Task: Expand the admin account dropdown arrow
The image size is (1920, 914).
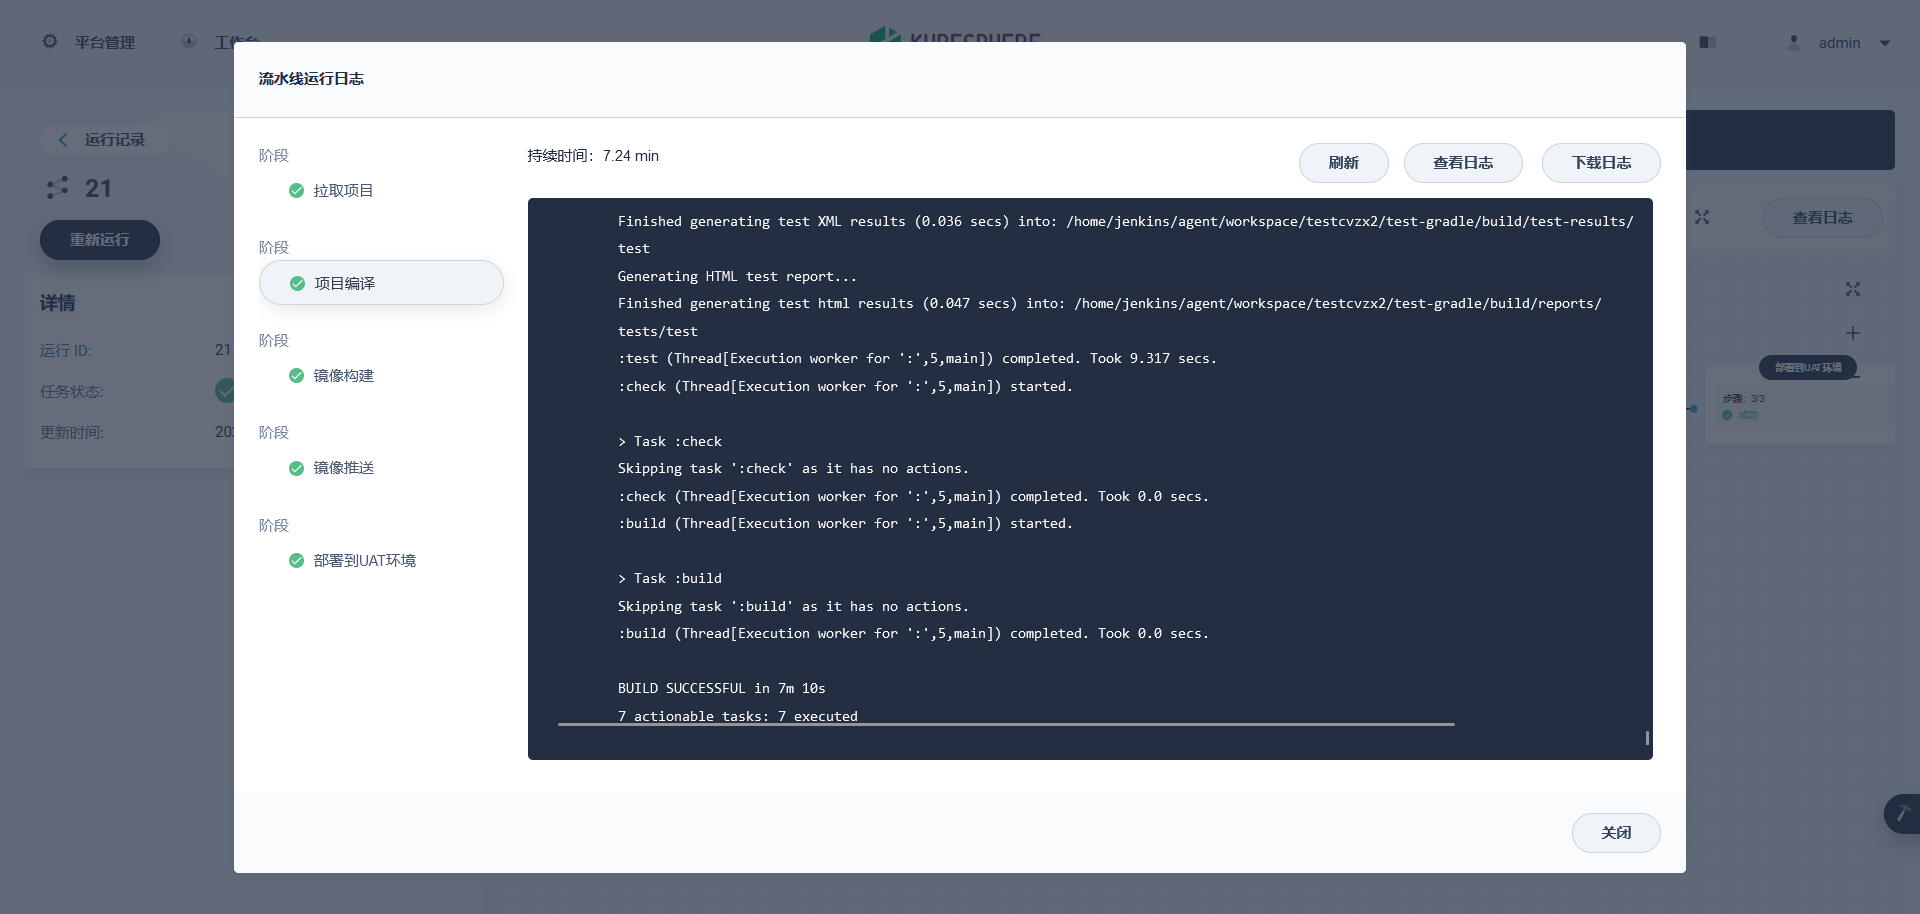Action: click(x=1885, y=43)
